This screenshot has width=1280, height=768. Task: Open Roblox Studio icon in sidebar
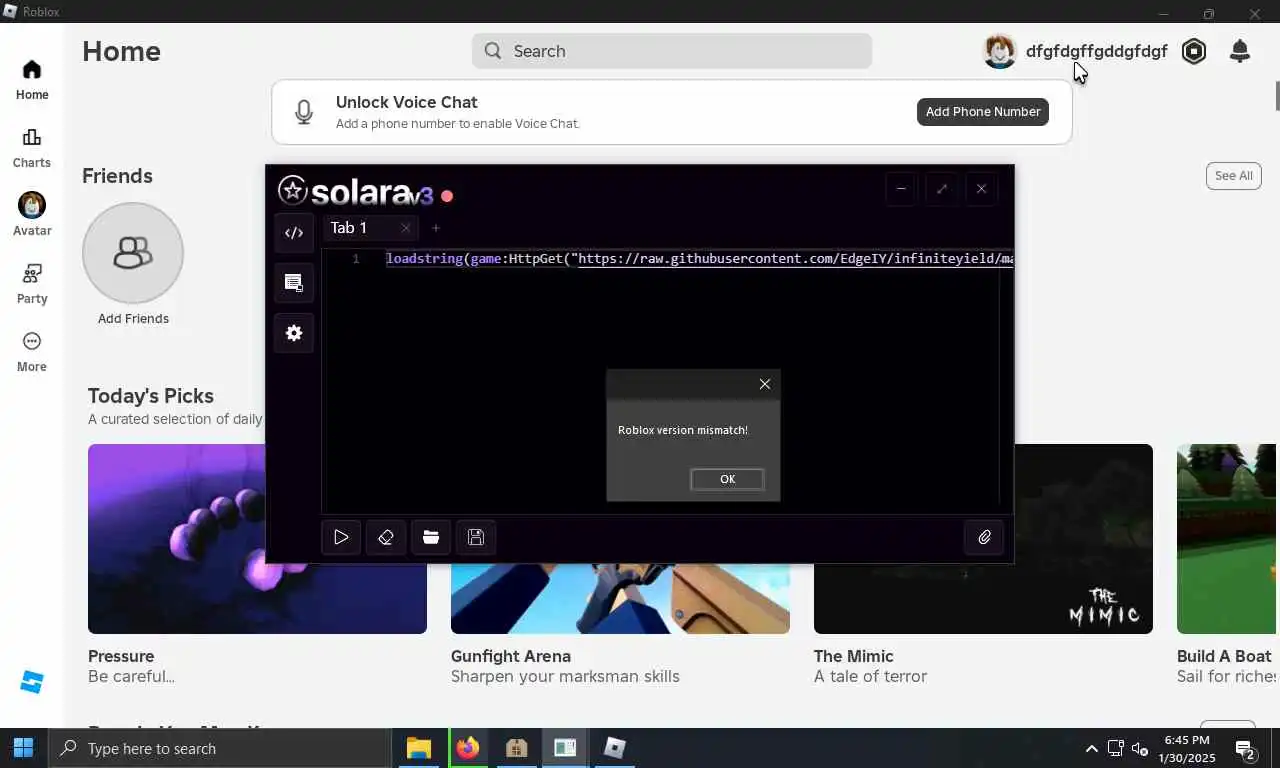coord(32,682)
